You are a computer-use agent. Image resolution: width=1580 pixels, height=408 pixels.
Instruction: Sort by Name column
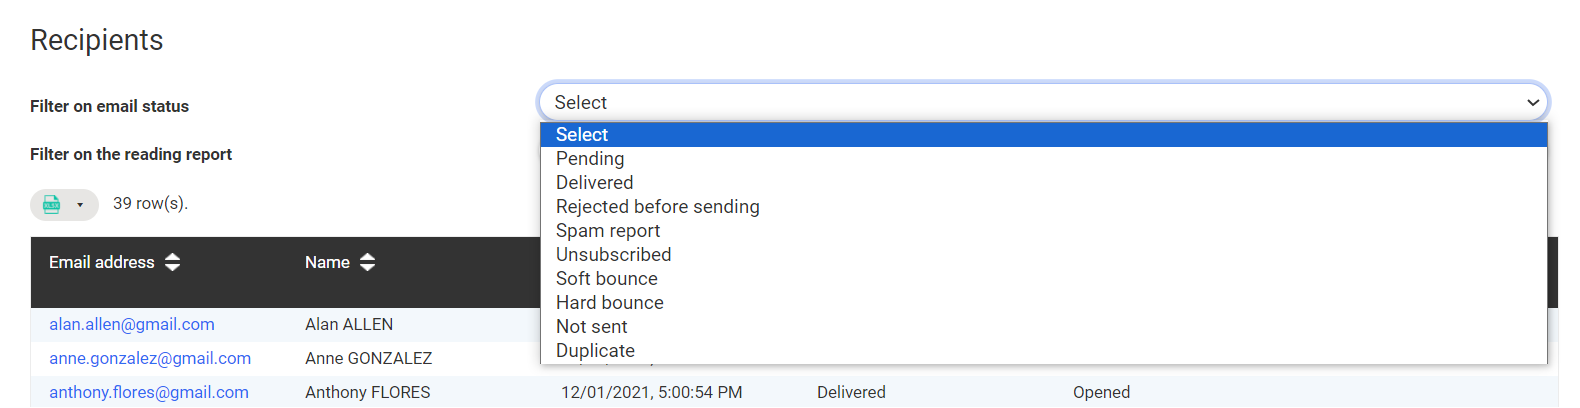(x=367, y=262)
